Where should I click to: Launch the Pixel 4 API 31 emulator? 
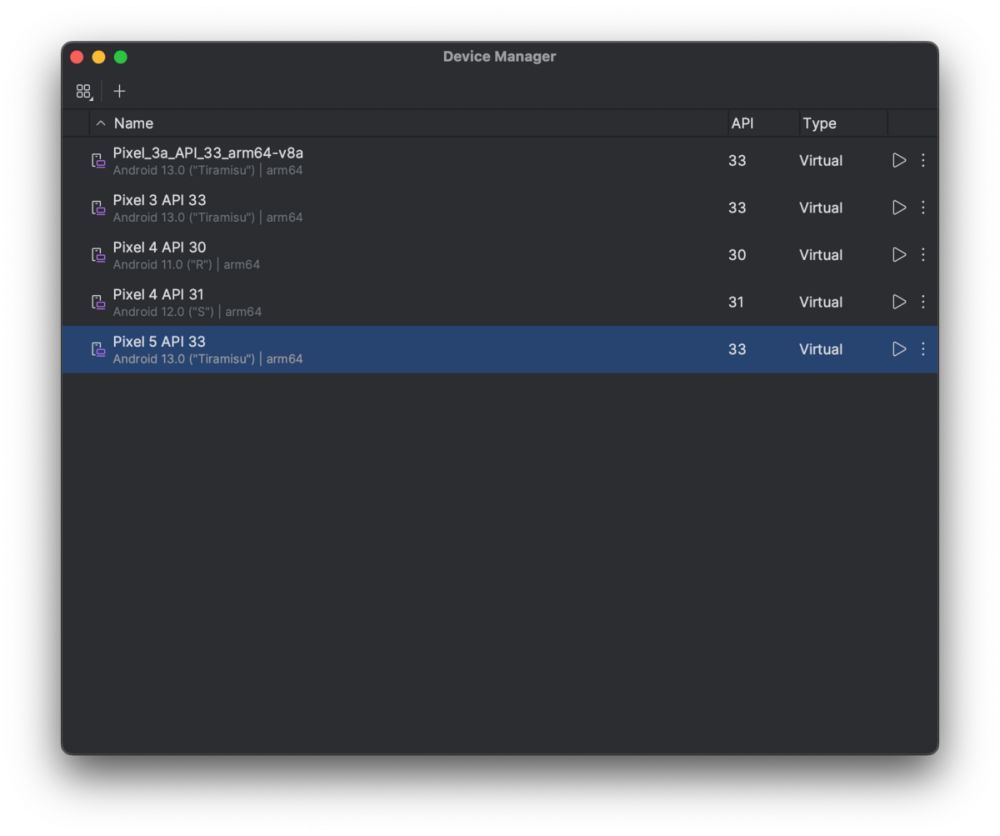tap(899, 302)
